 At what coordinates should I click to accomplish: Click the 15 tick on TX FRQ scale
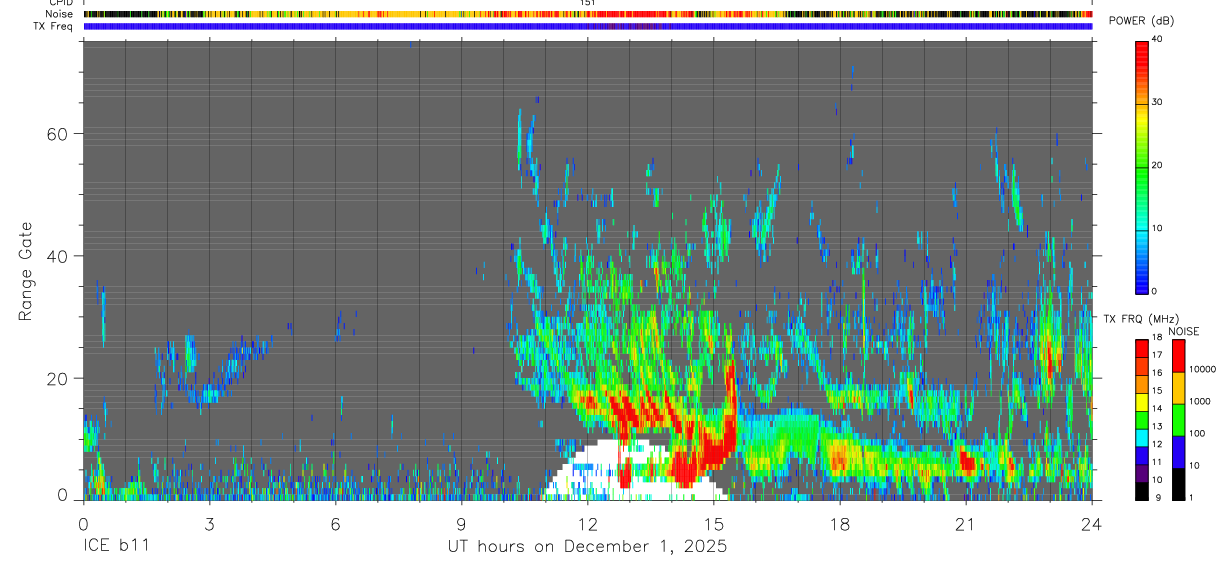1157,391
